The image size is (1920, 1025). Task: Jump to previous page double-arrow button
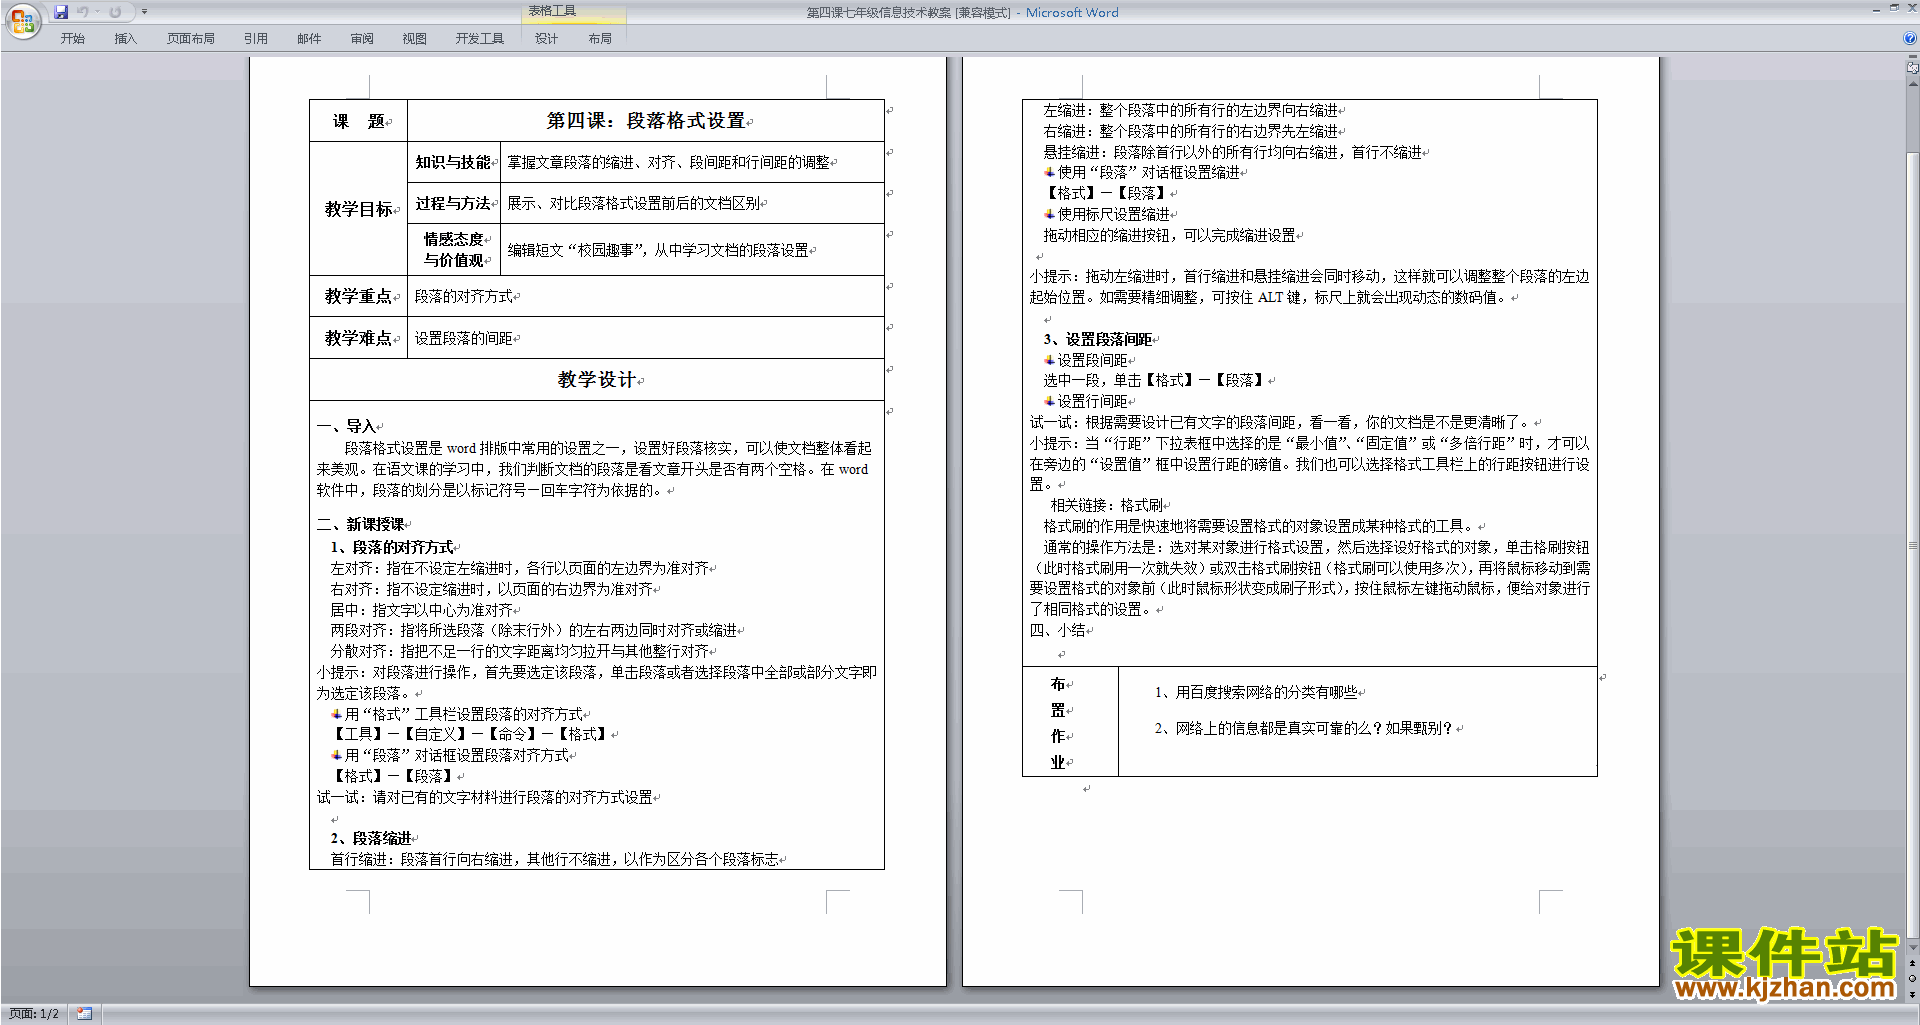(x=1912, y=964)
